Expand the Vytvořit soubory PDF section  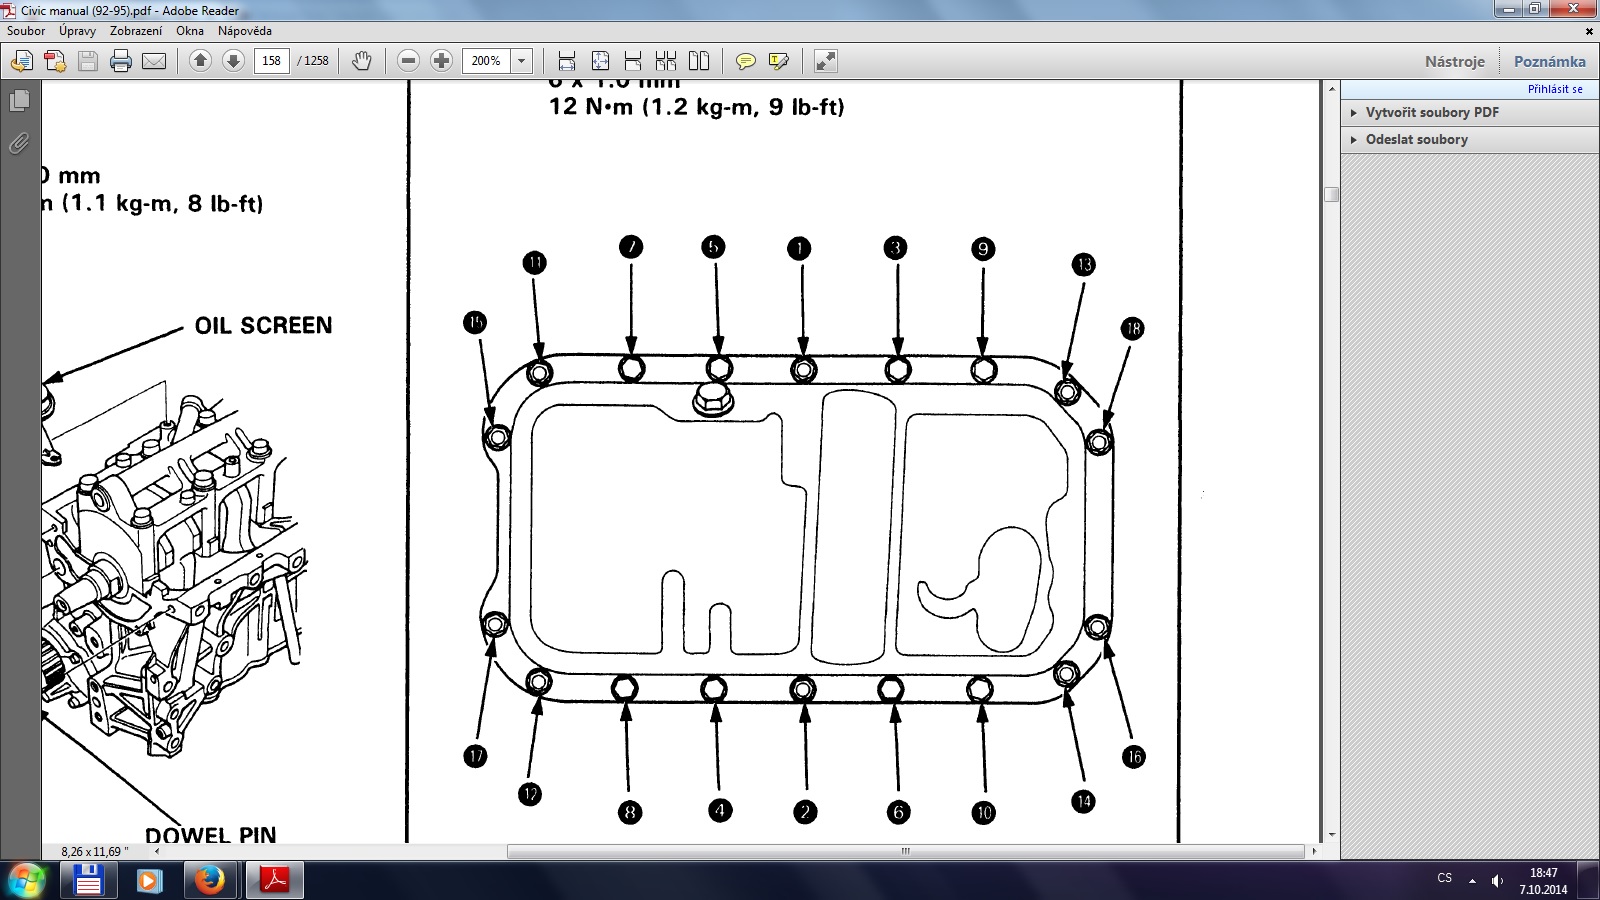1432,112
